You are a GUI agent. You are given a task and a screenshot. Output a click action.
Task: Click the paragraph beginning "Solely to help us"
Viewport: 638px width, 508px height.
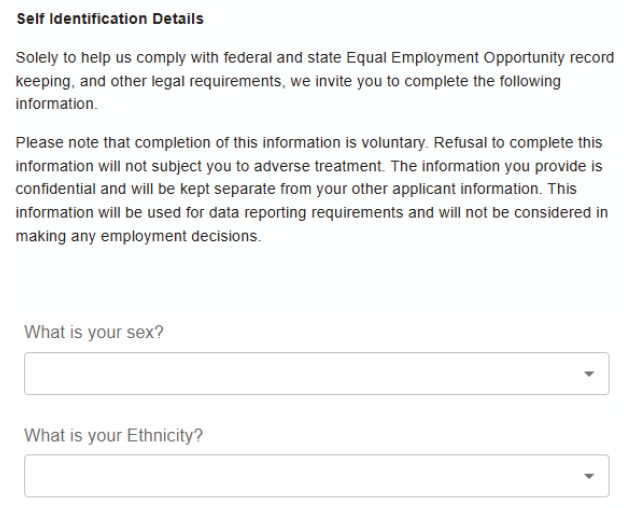click(300, 81)
